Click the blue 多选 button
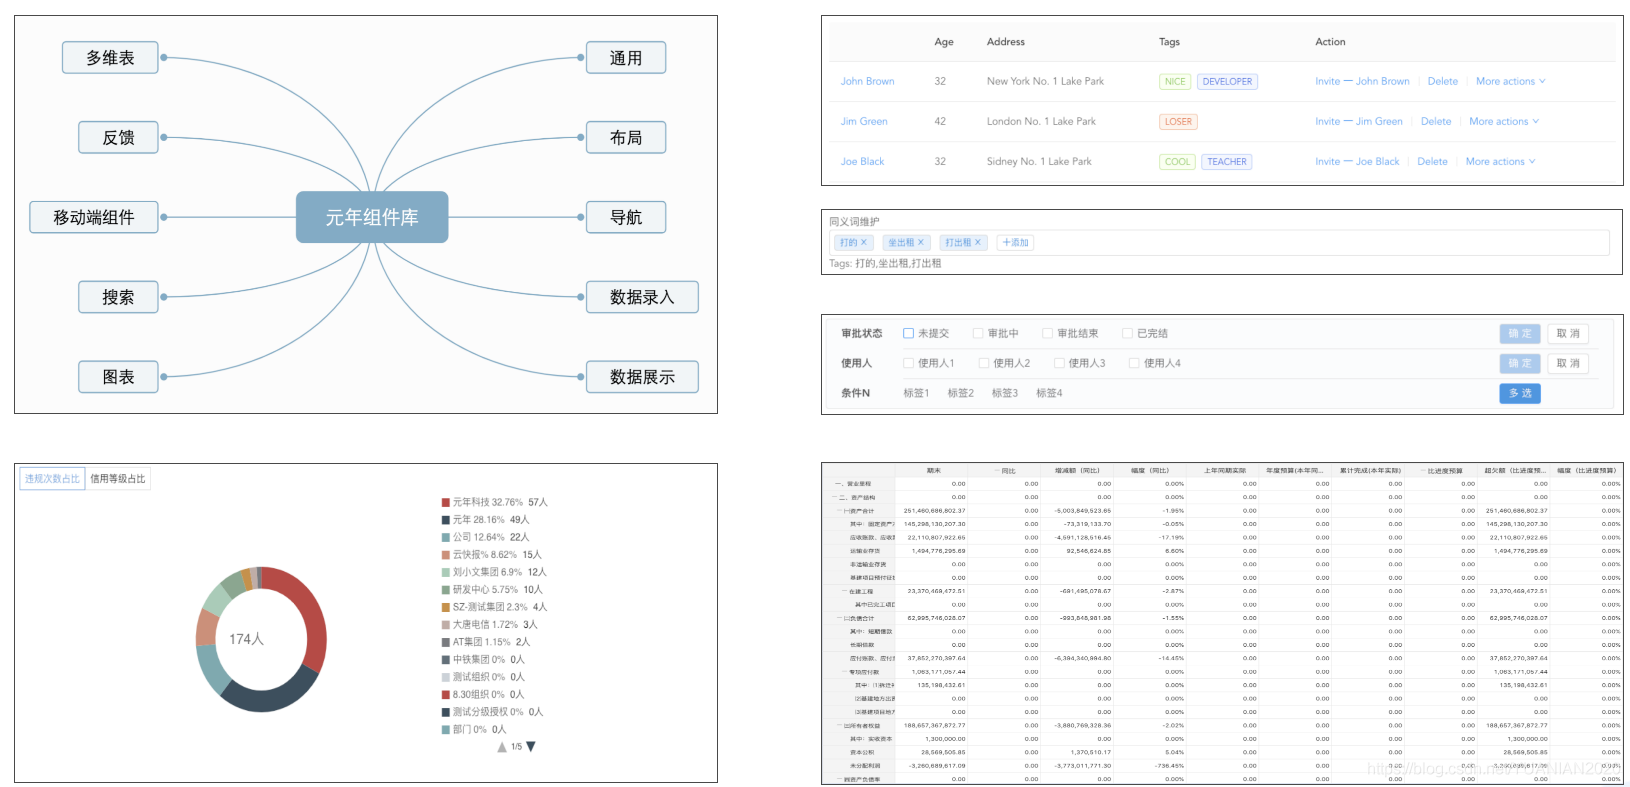This screenshot has width=1630, height=787. [x=1520, y=394]
